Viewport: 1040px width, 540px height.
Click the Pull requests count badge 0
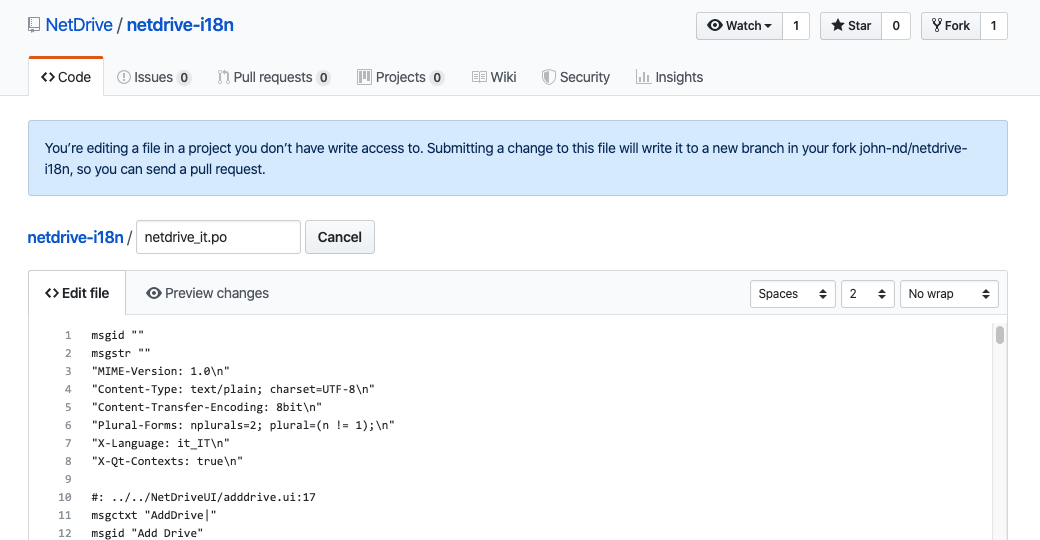pyautogui.click(x=323, y=78)
